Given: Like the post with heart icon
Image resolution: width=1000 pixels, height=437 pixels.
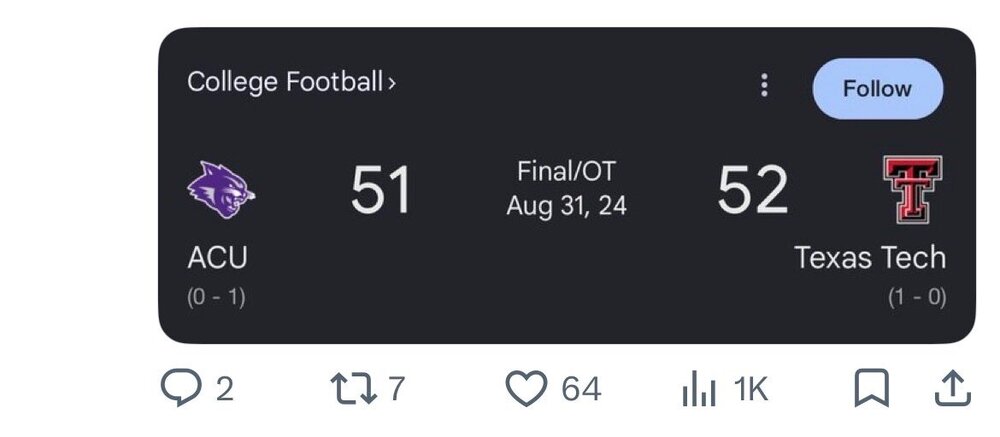Looking at the screenshot, I should point(526,388).
